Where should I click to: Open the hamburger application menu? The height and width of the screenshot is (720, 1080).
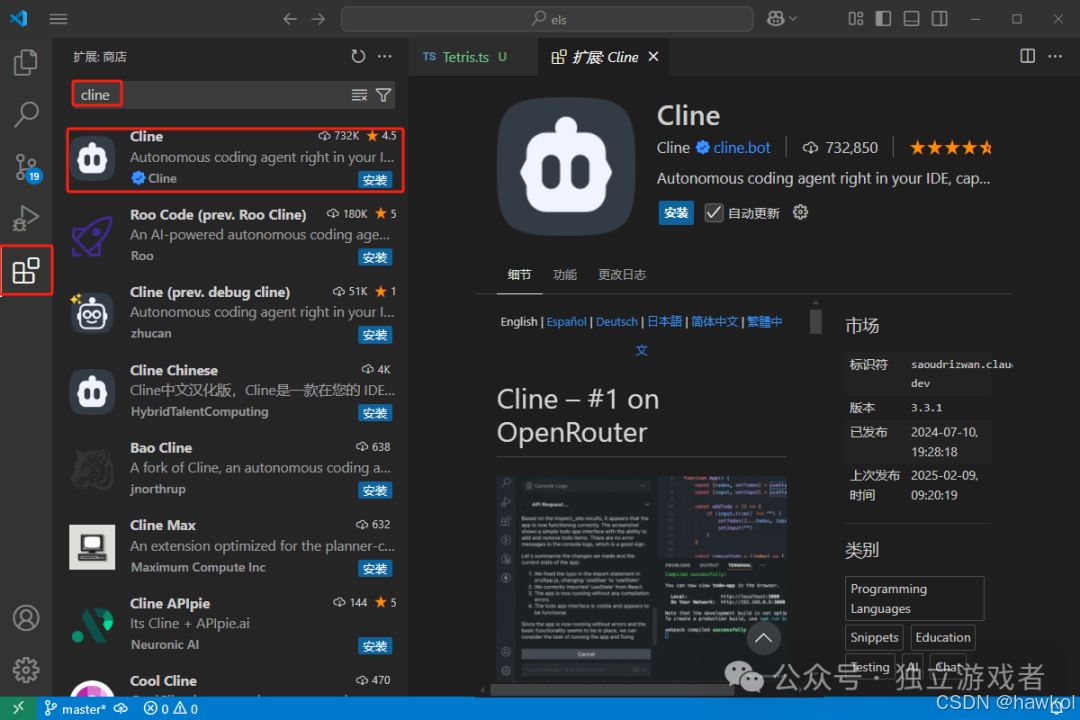tap(59, 19)
